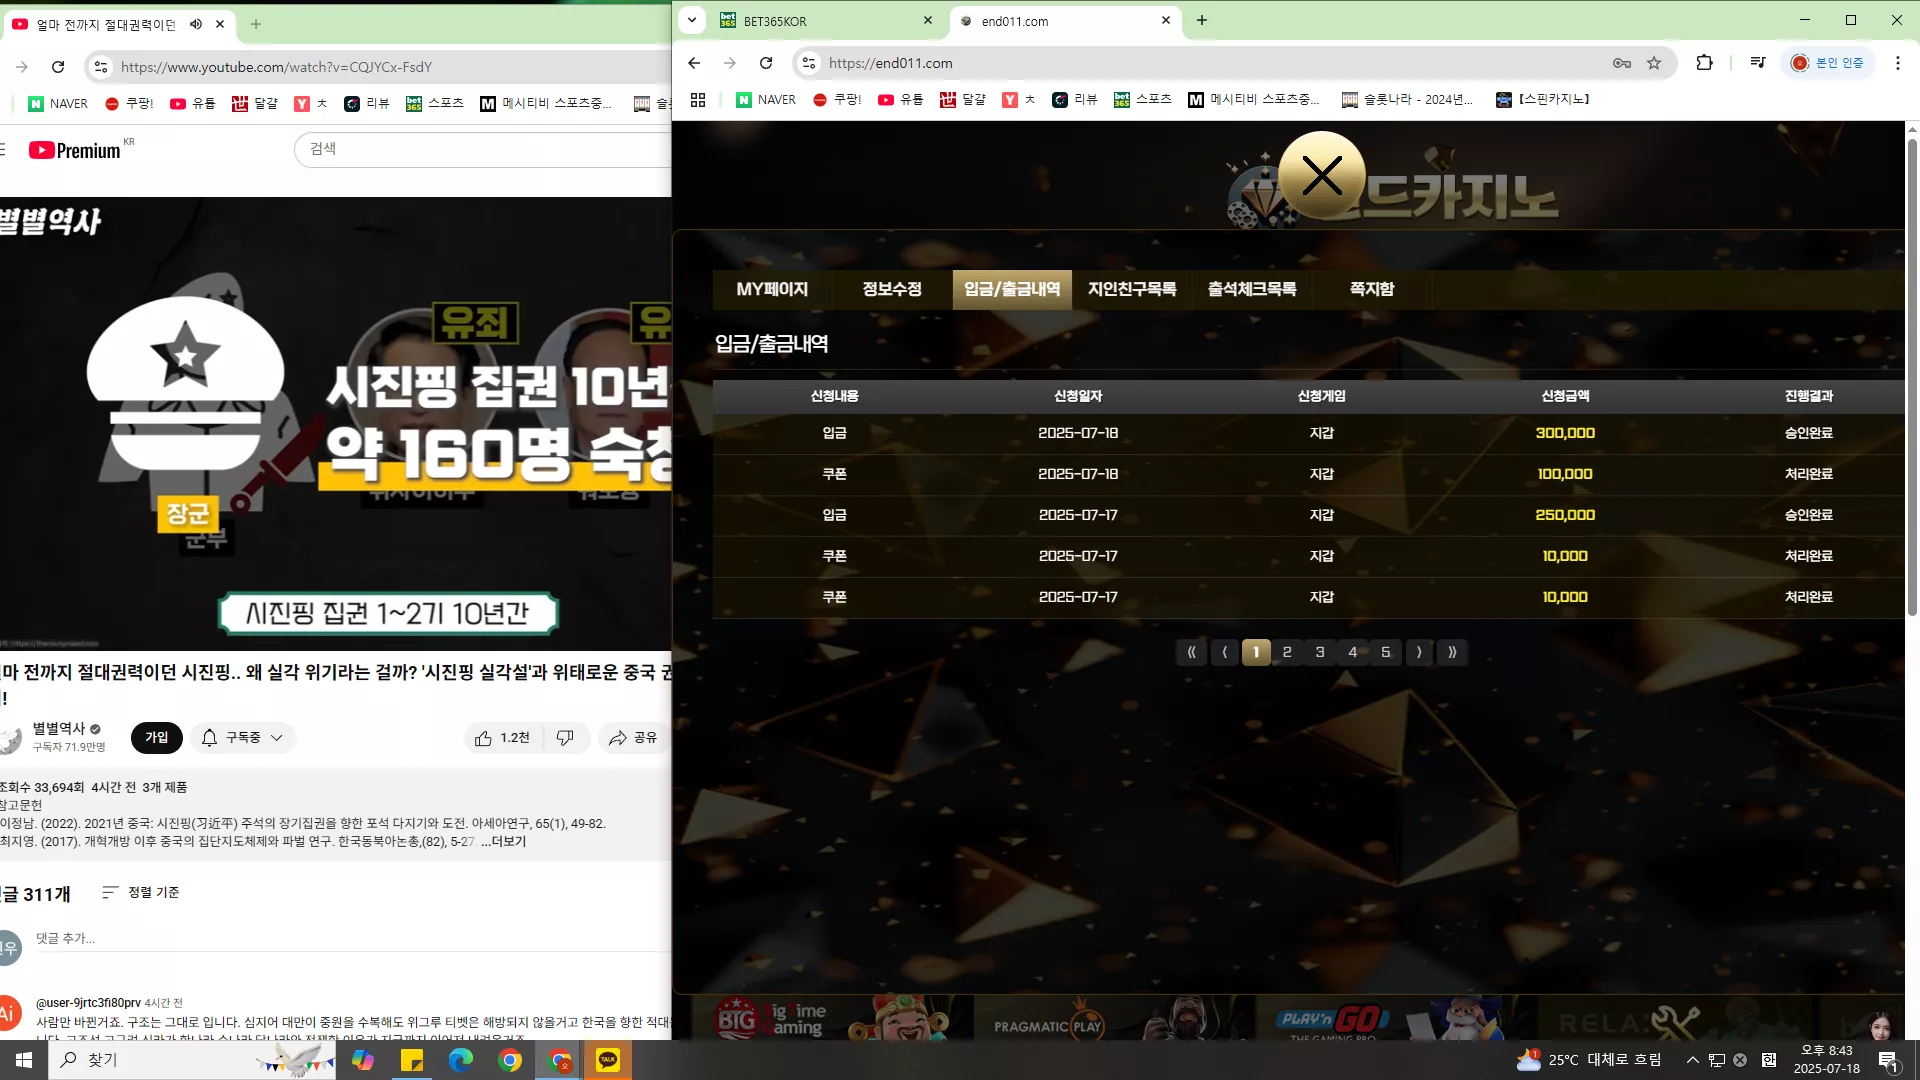
Task: Toggle the 구독중 subscription bell dropdown
Action: pyautogui.click(x=243, y=738)
